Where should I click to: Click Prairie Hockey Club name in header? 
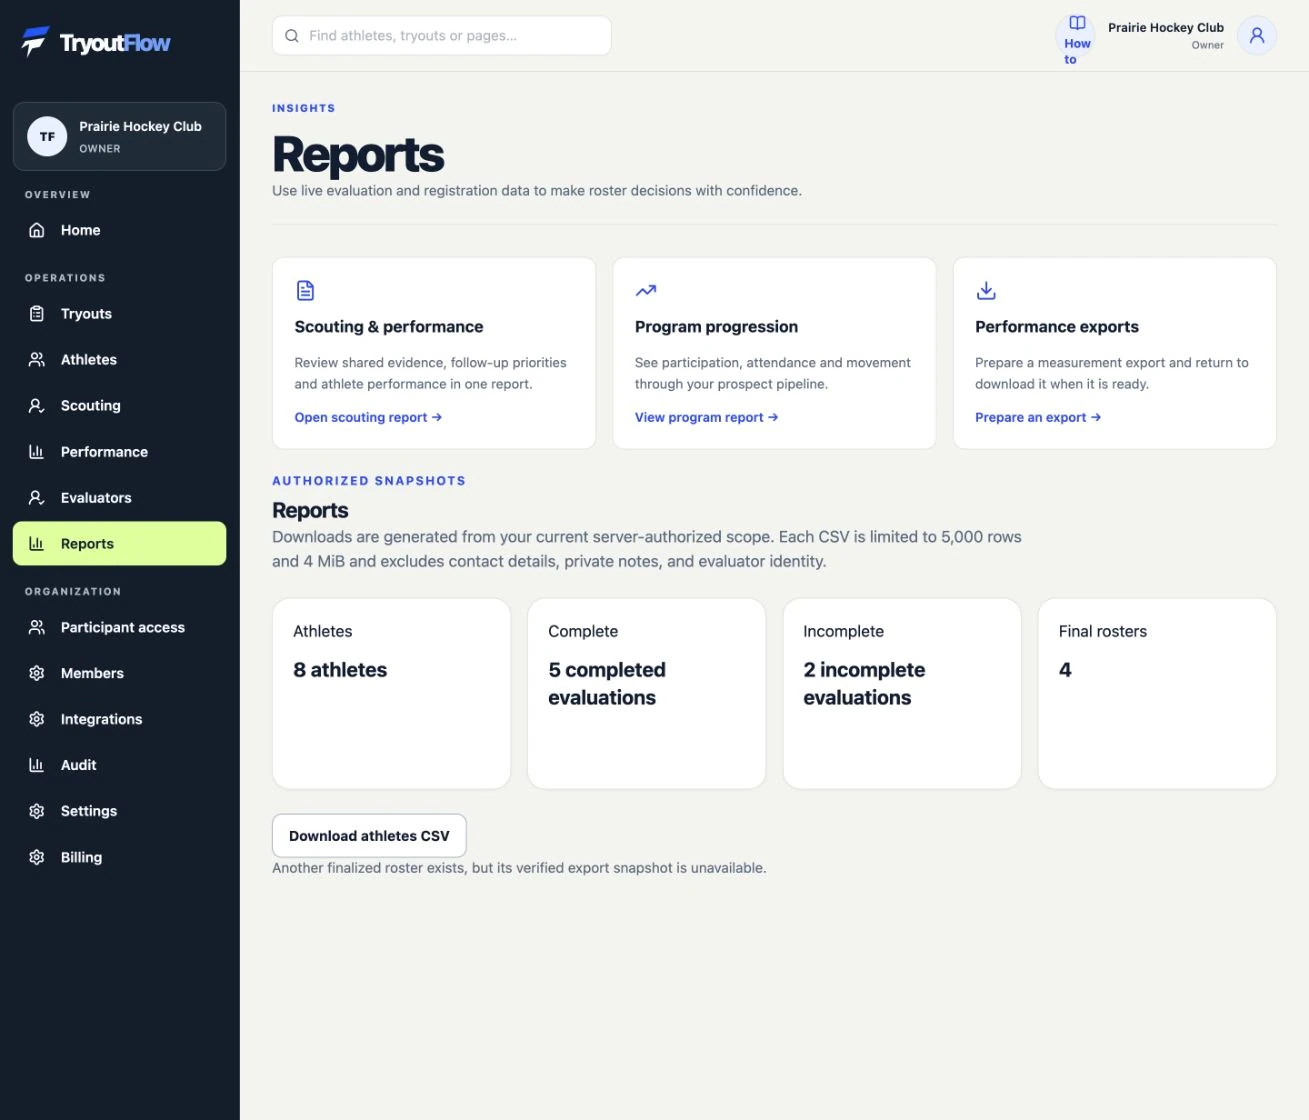pos(1166,28)
